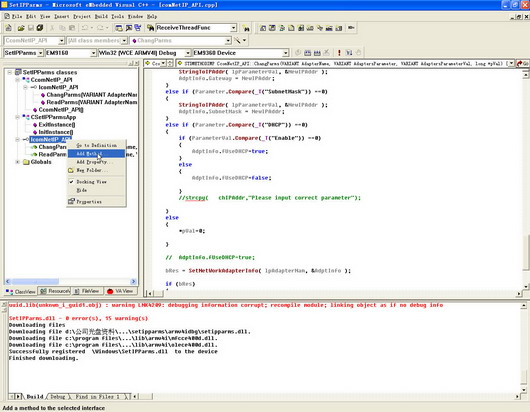The image size is (530, 412).
Task: Open the Tools menu
Action: click(118, 16)
